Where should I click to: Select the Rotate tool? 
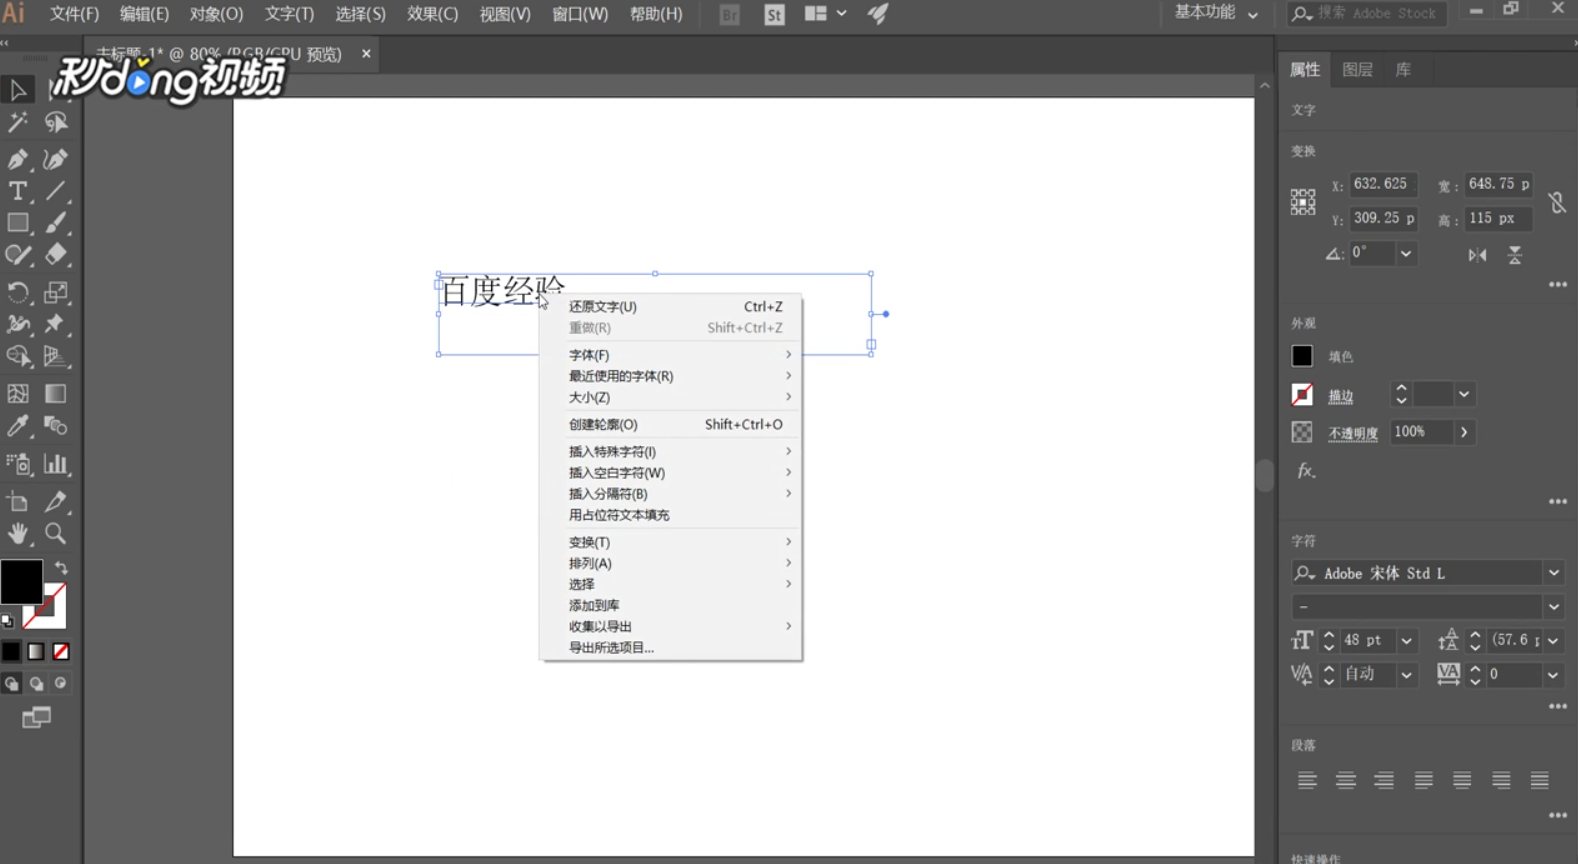pyautogui.click(x=18, y=292)
